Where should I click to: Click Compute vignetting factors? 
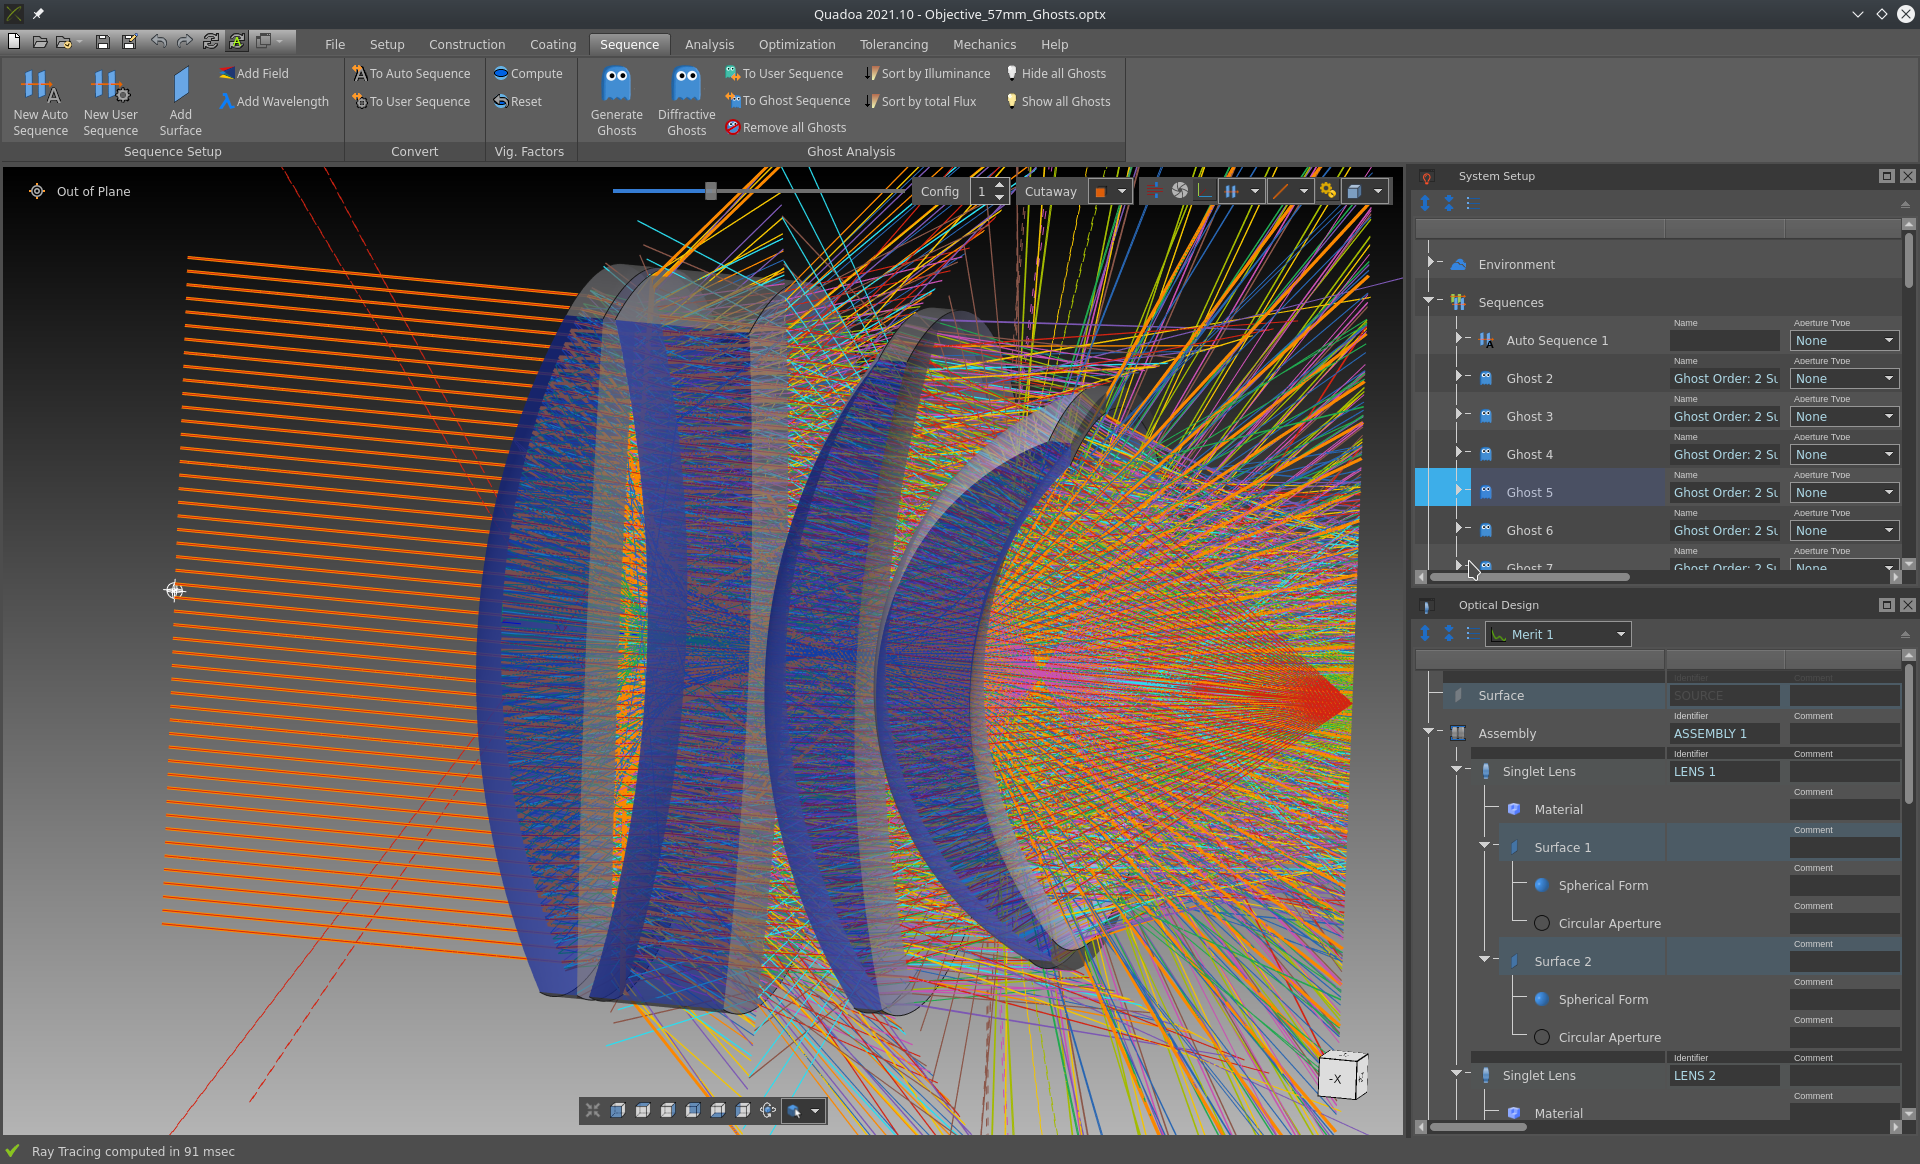528,73
